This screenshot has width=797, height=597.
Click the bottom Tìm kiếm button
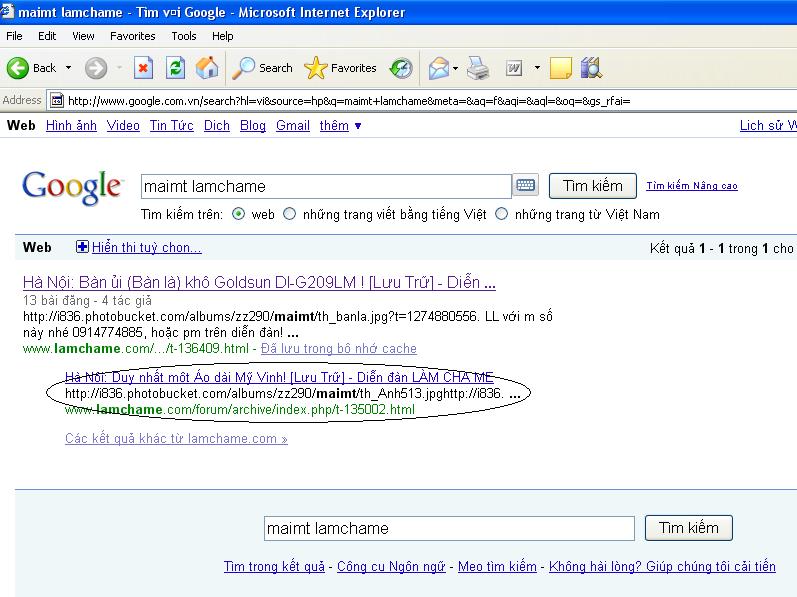click(x=689, y=528)
